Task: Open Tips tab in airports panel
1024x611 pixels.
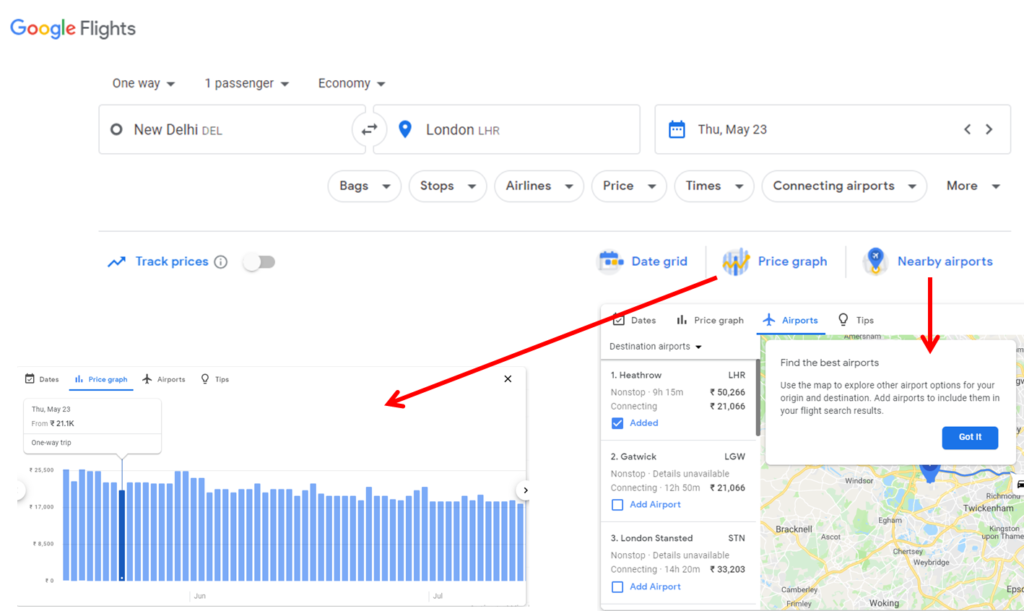Action: pyautogui.click(x=856, y=320)
